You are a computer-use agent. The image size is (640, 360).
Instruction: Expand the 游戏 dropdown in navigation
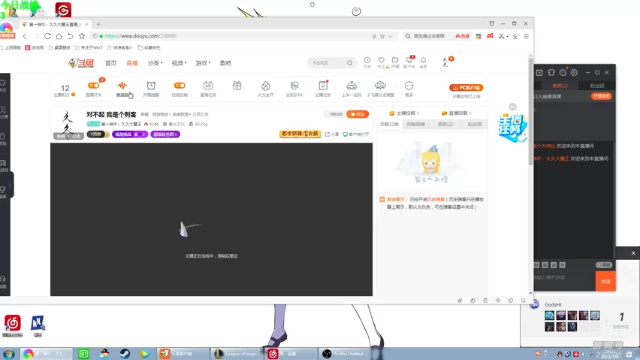203,63
